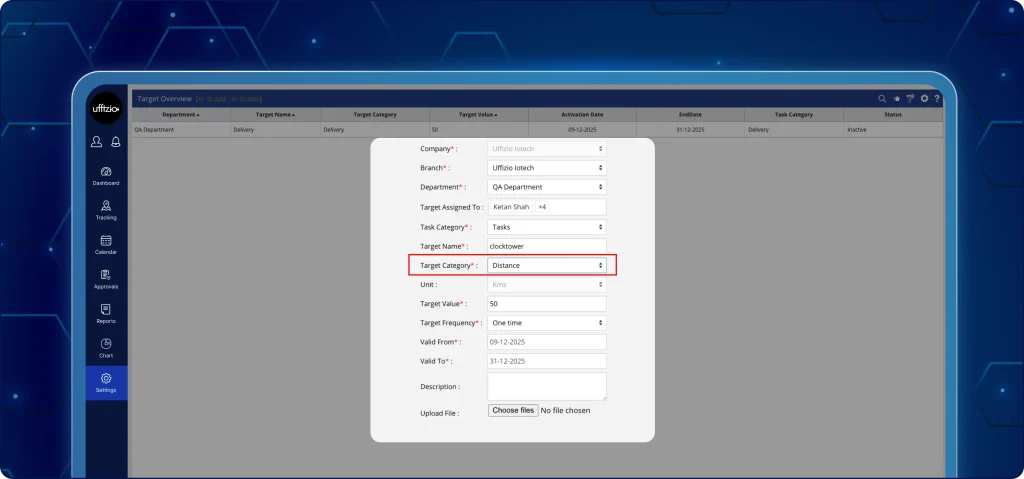Click the filter funnel icon in the header
The height and width of the screenshot is (479, 1024).
pos(910,99)
